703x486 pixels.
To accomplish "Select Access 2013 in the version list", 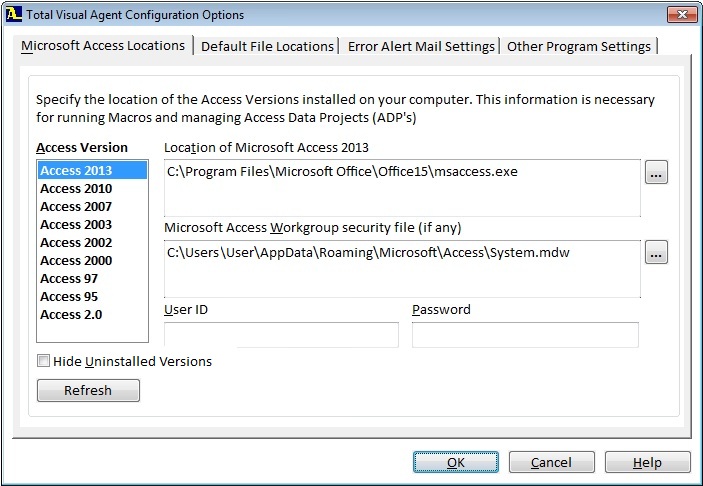I will coord(92,170).
